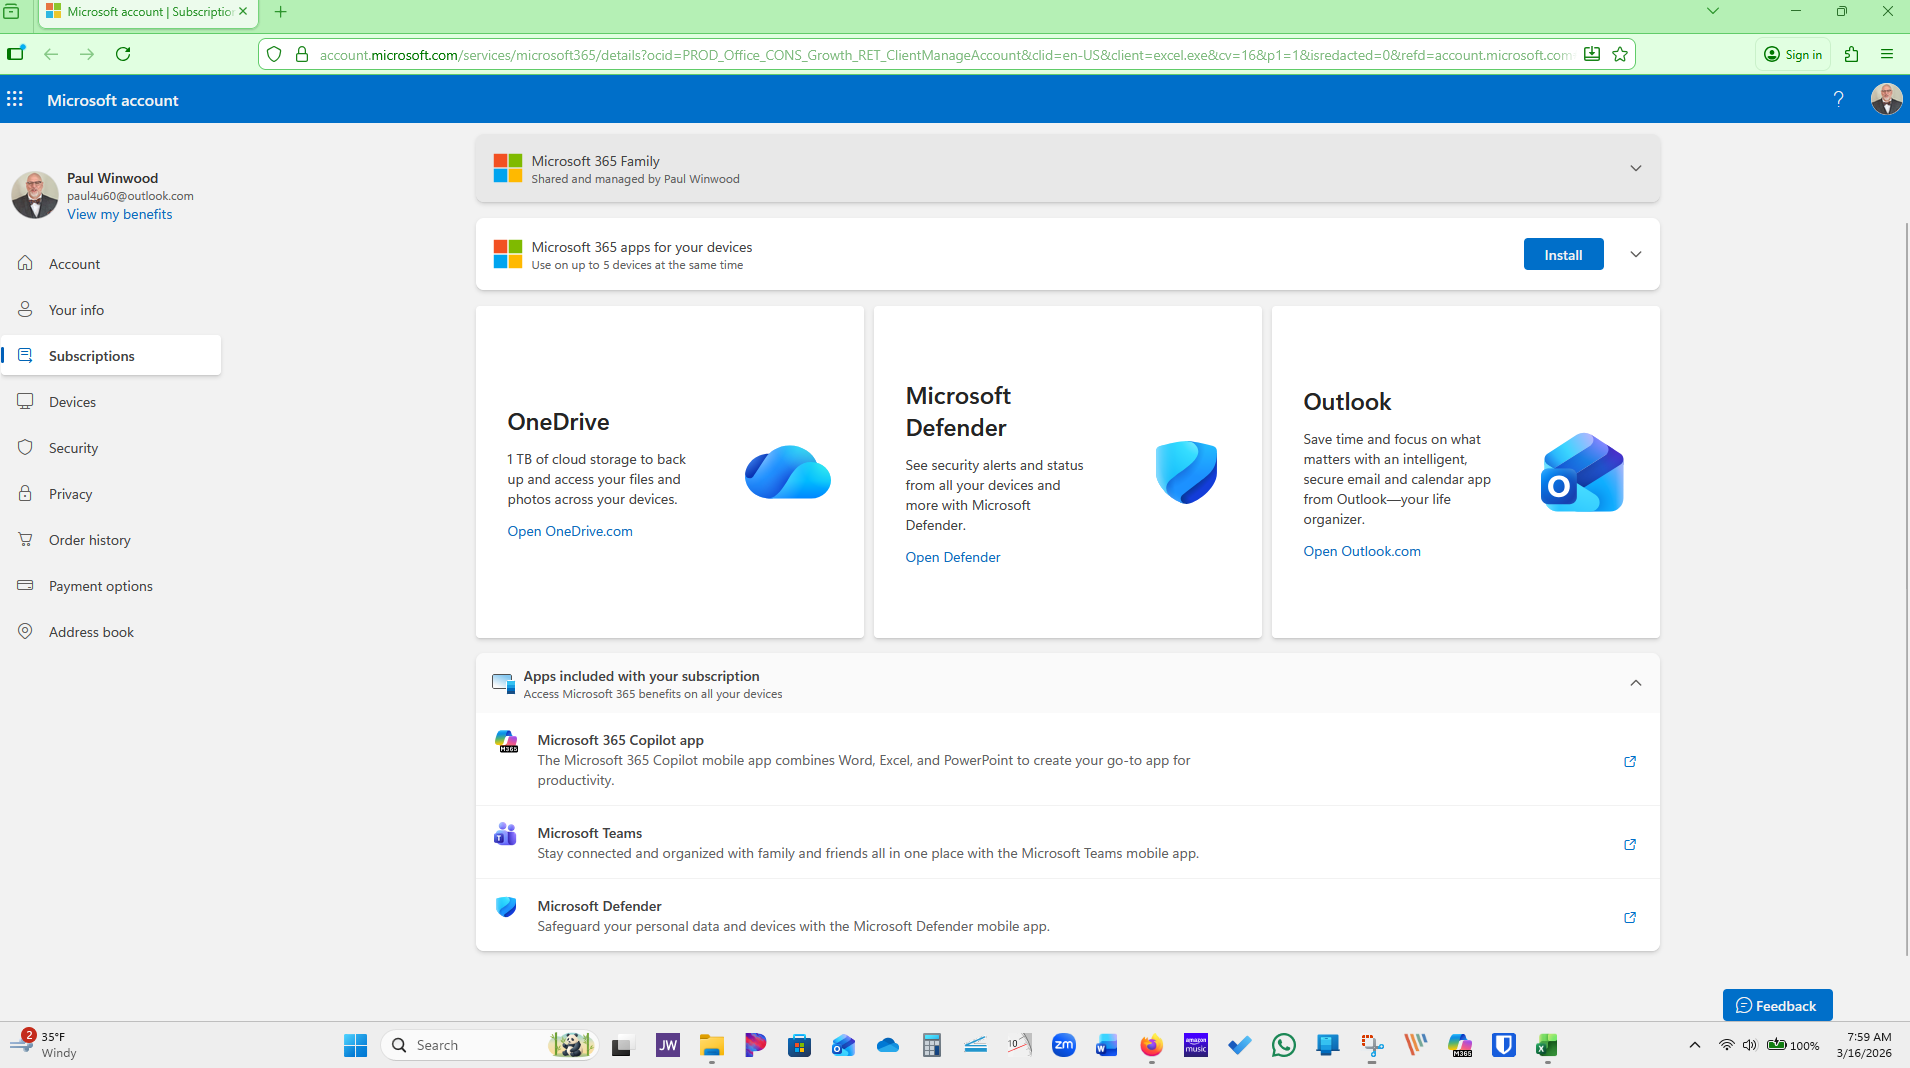Open OneDrive.com link
Screen dimensions: 1910x1068
pos(570,531)
